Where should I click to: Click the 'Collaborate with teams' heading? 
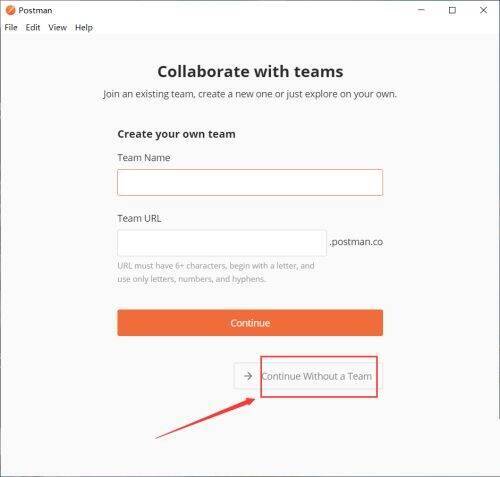[250, 72]
